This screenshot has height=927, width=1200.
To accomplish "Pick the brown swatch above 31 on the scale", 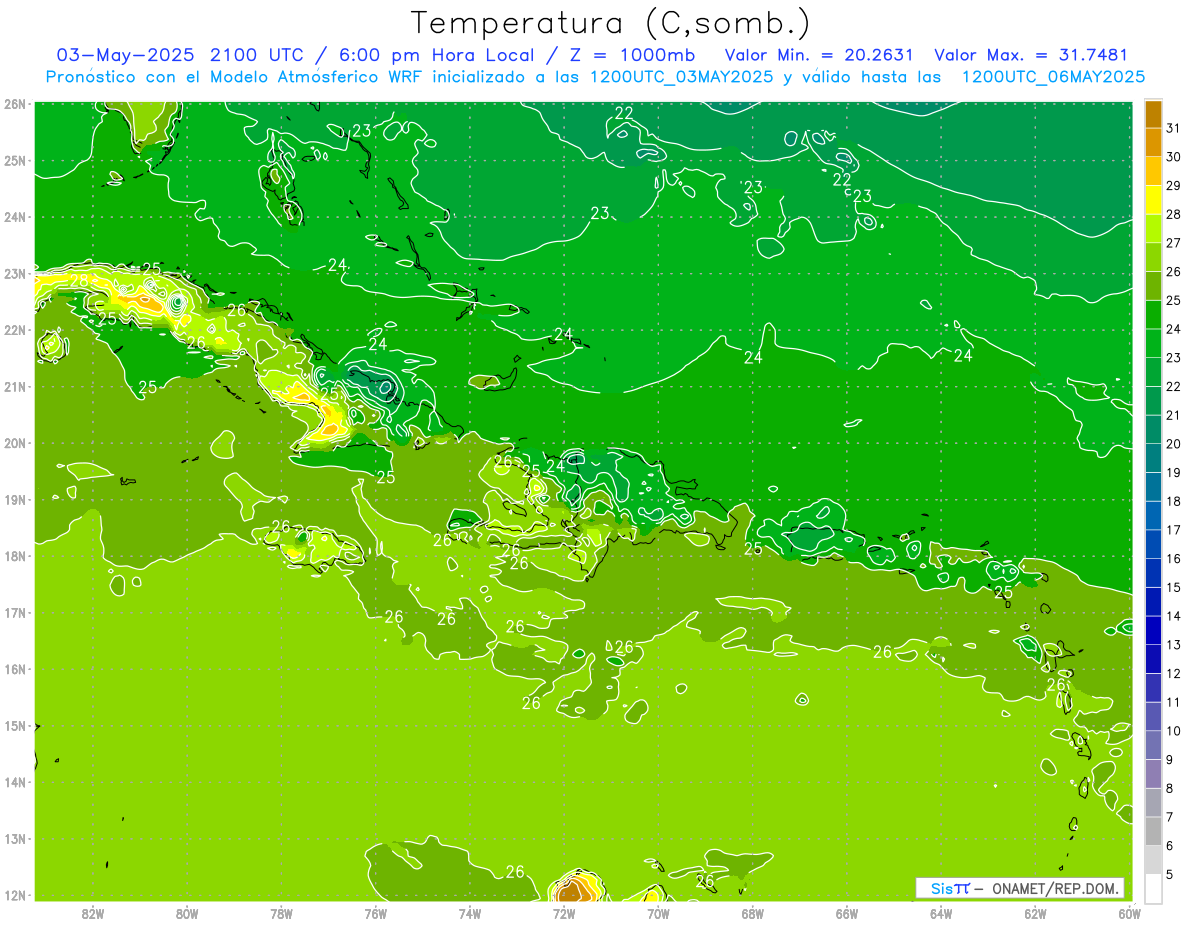I will click(1153, 114).
